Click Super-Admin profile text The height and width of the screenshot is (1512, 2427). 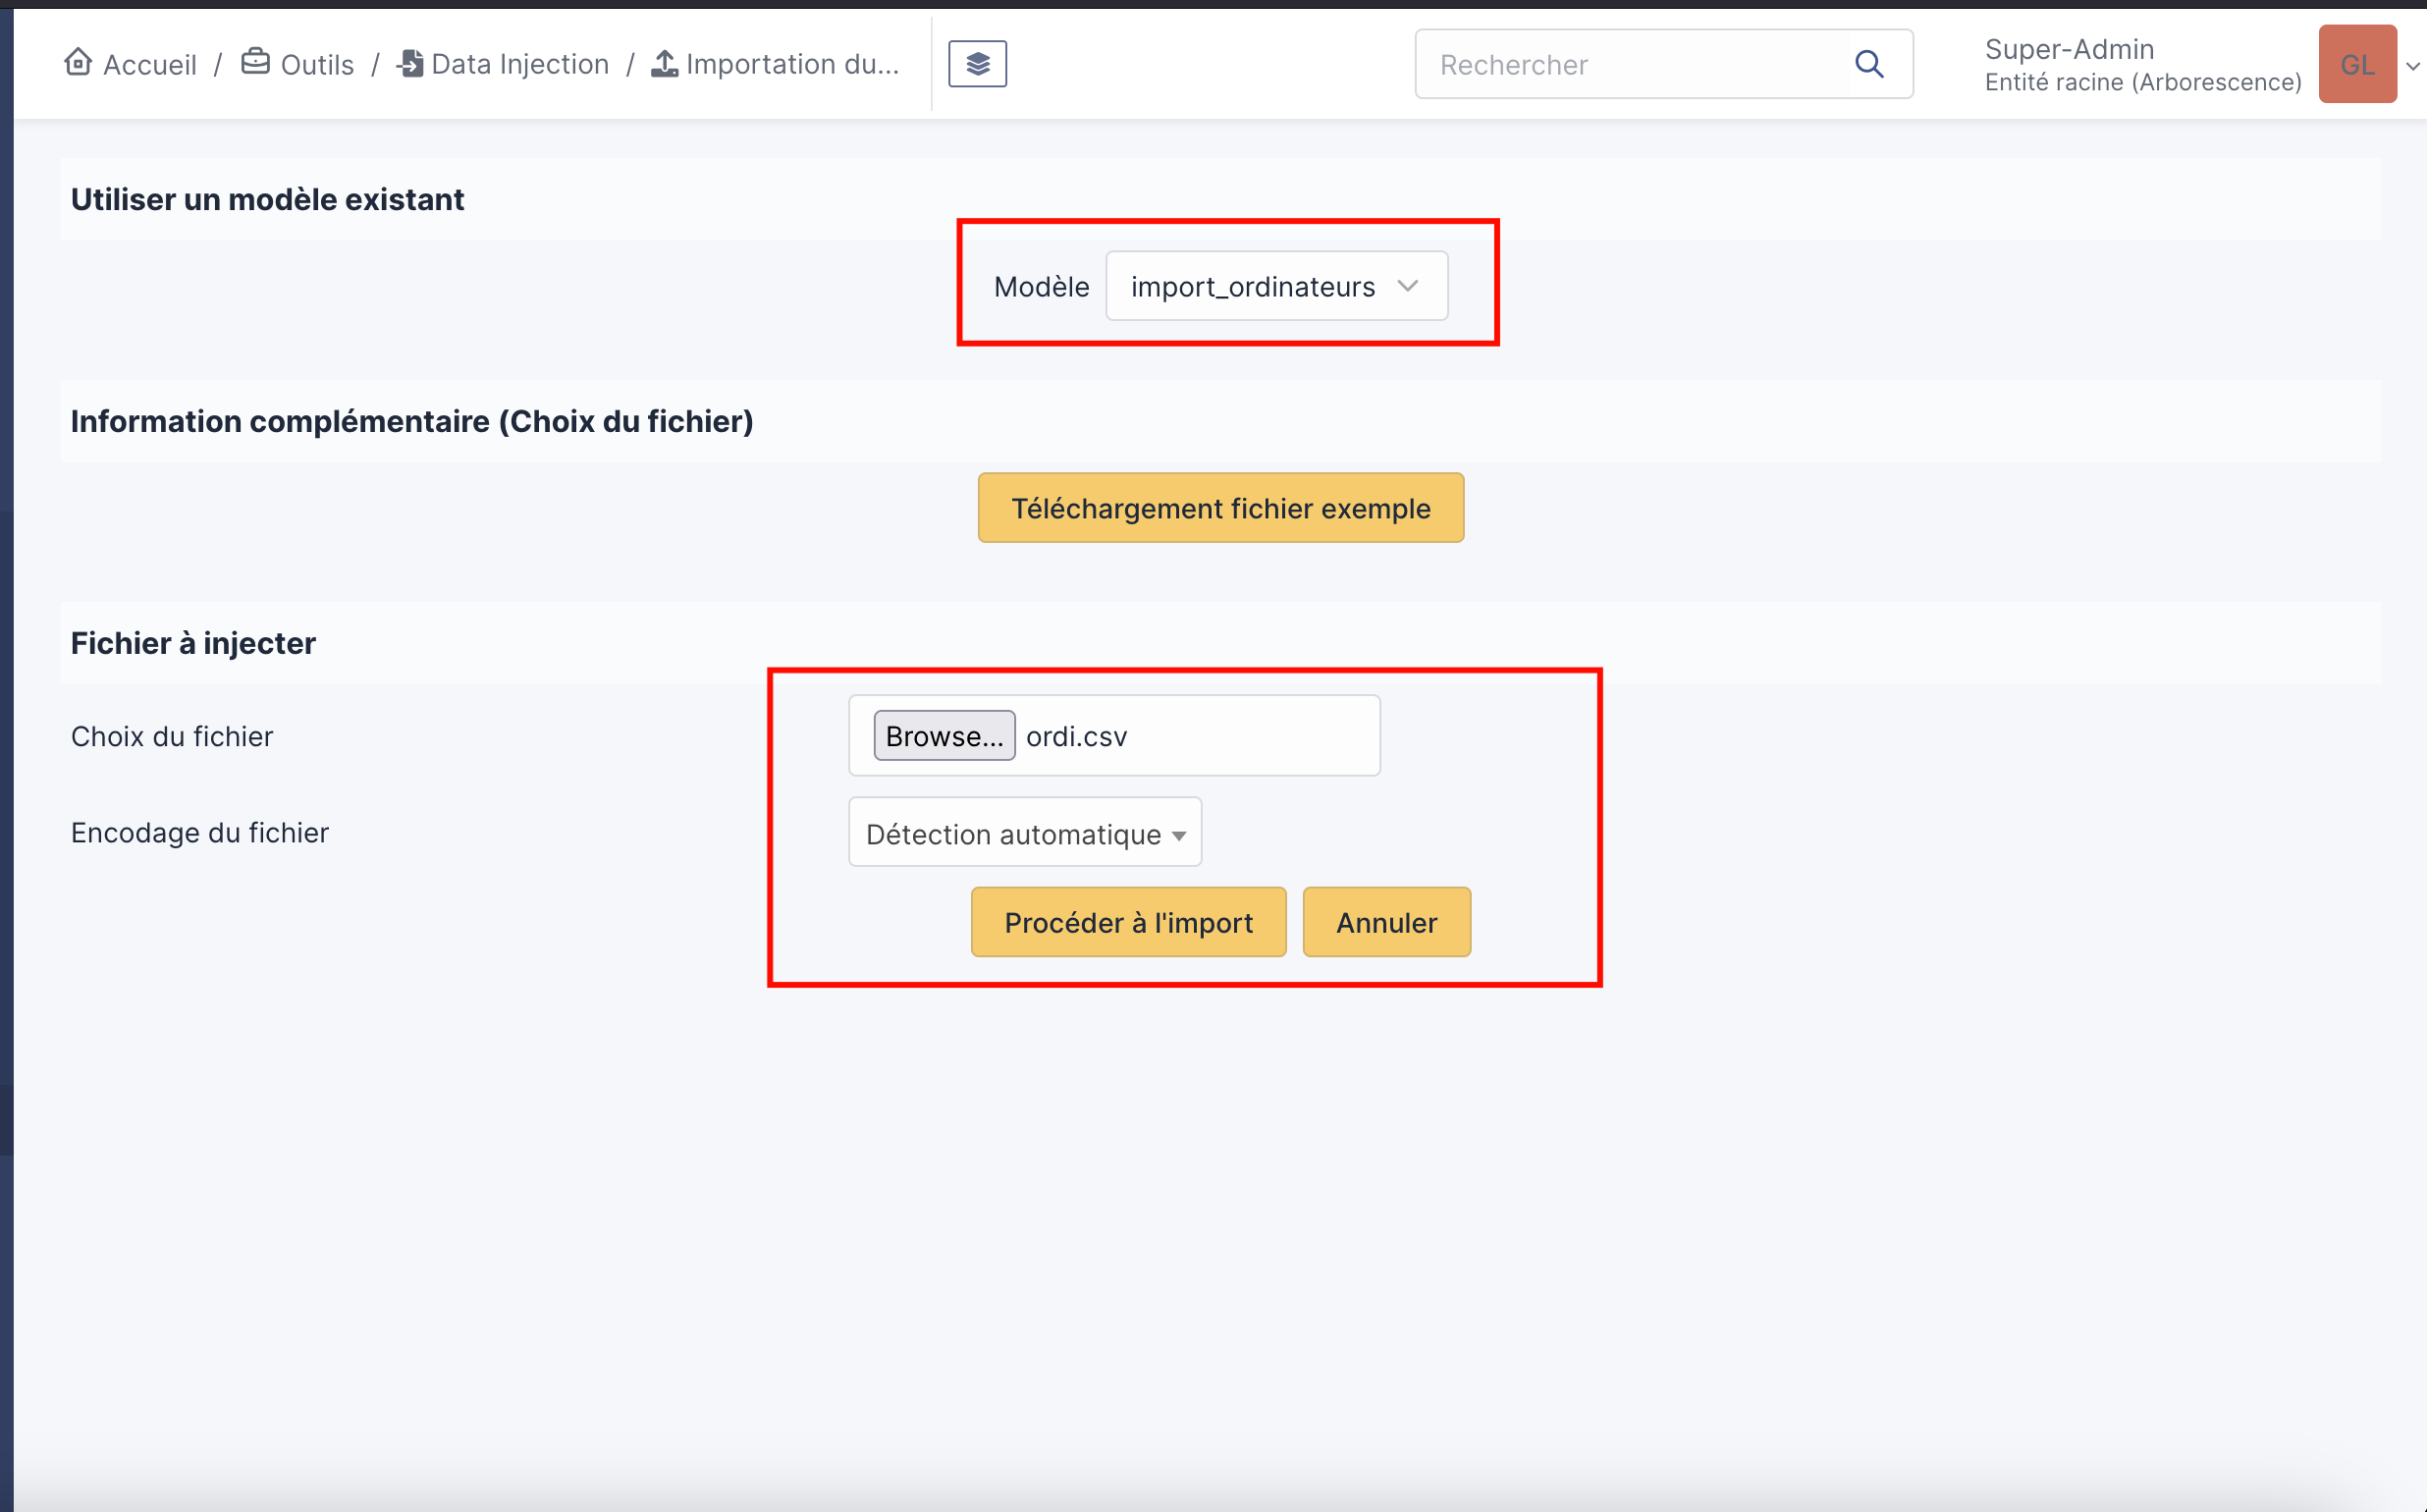coord(2069,49)
